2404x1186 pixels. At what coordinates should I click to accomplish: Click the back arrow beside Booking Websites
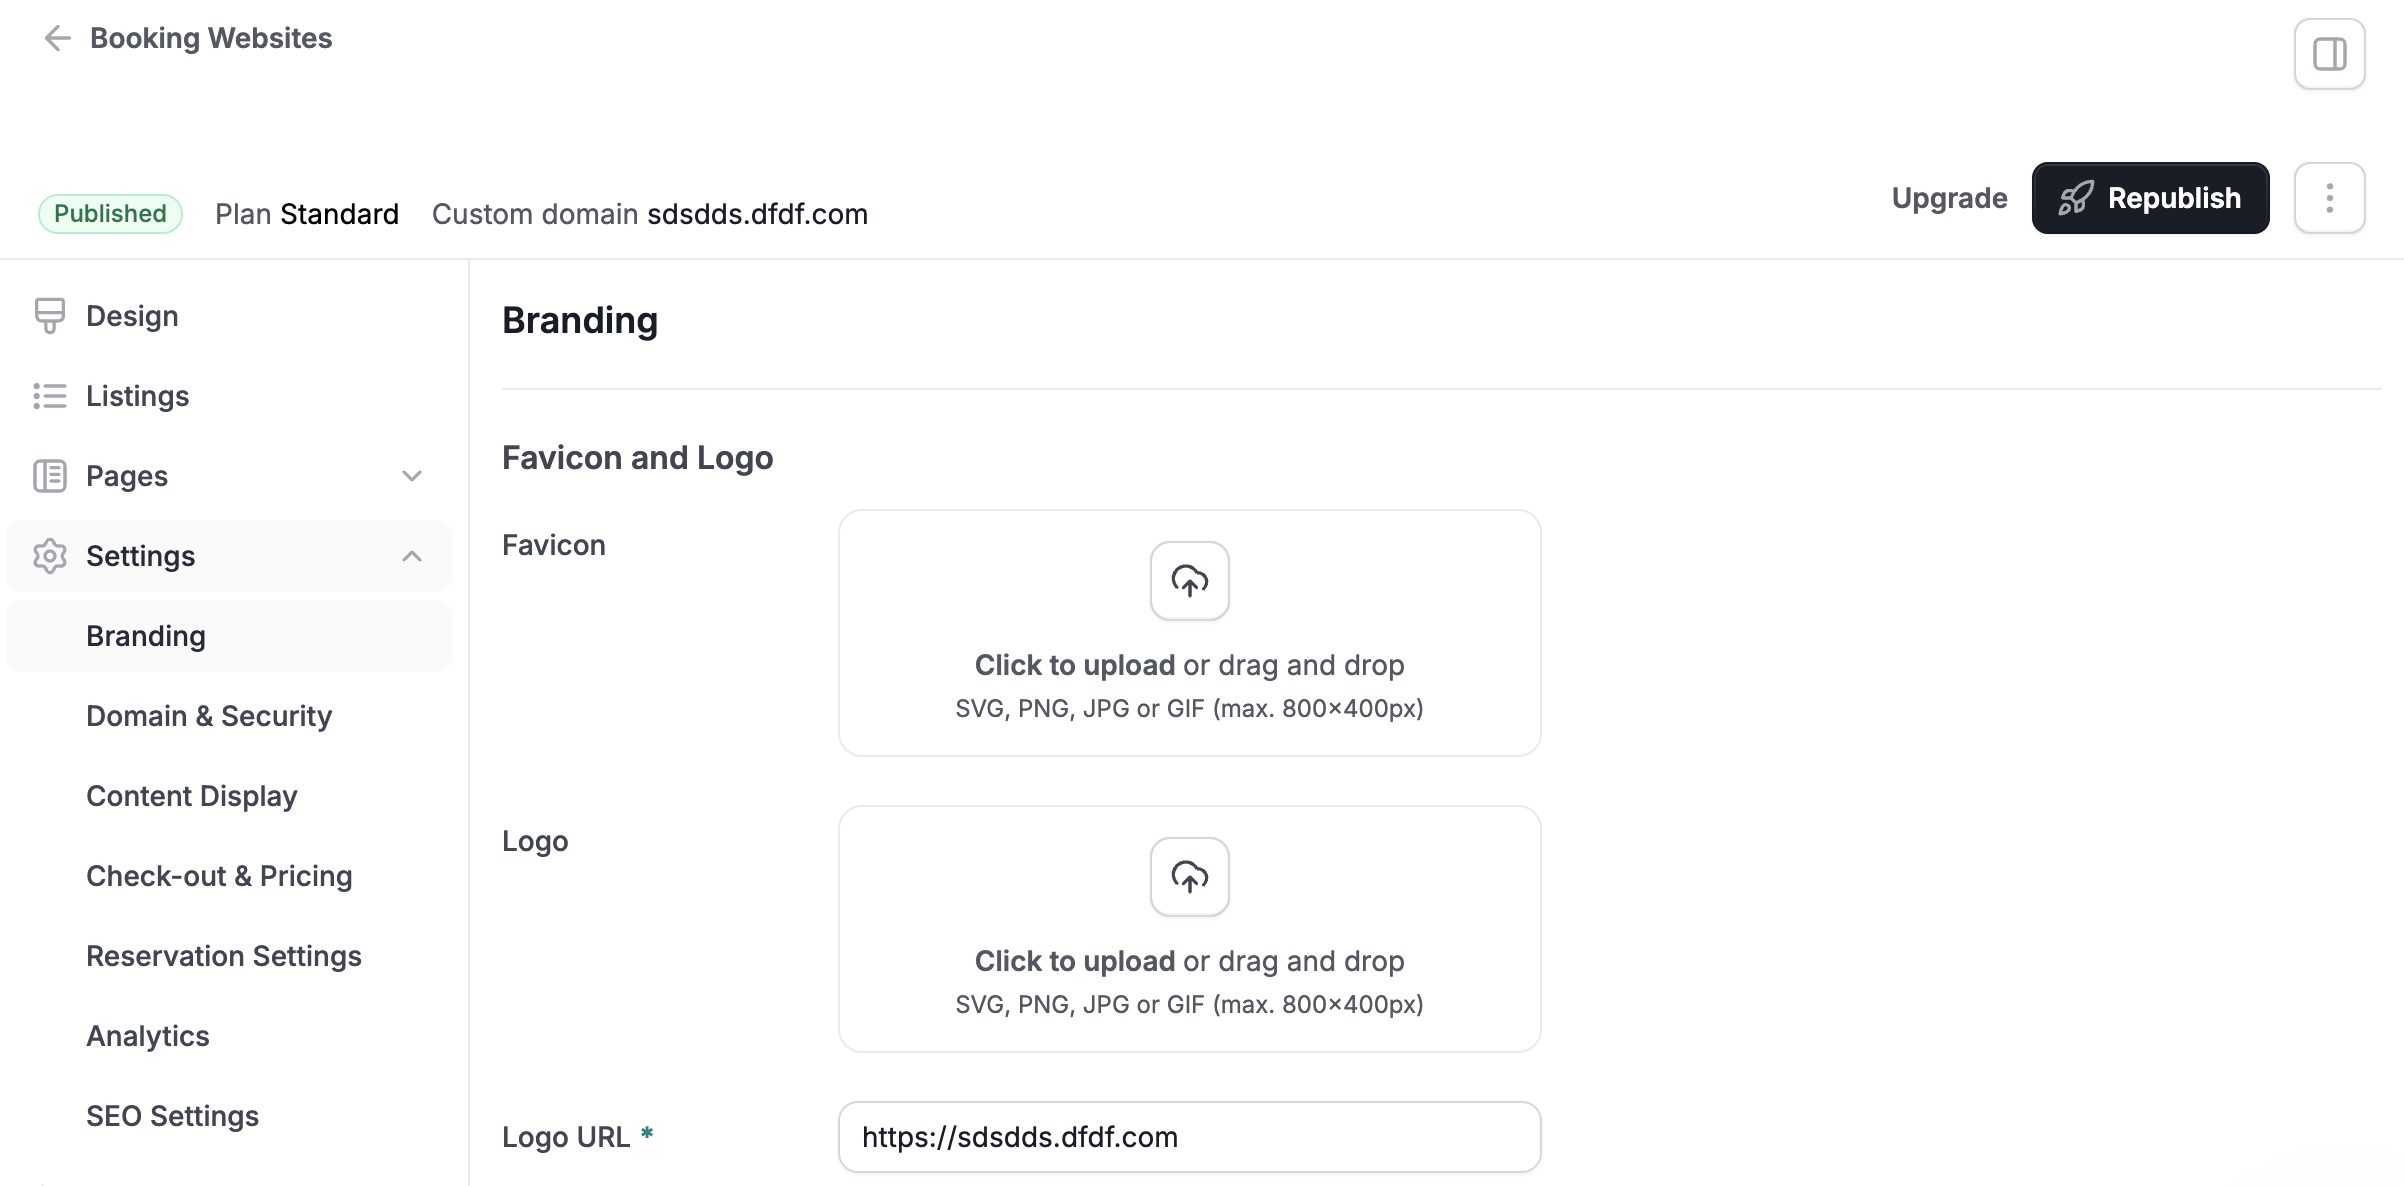coord(57,38)
